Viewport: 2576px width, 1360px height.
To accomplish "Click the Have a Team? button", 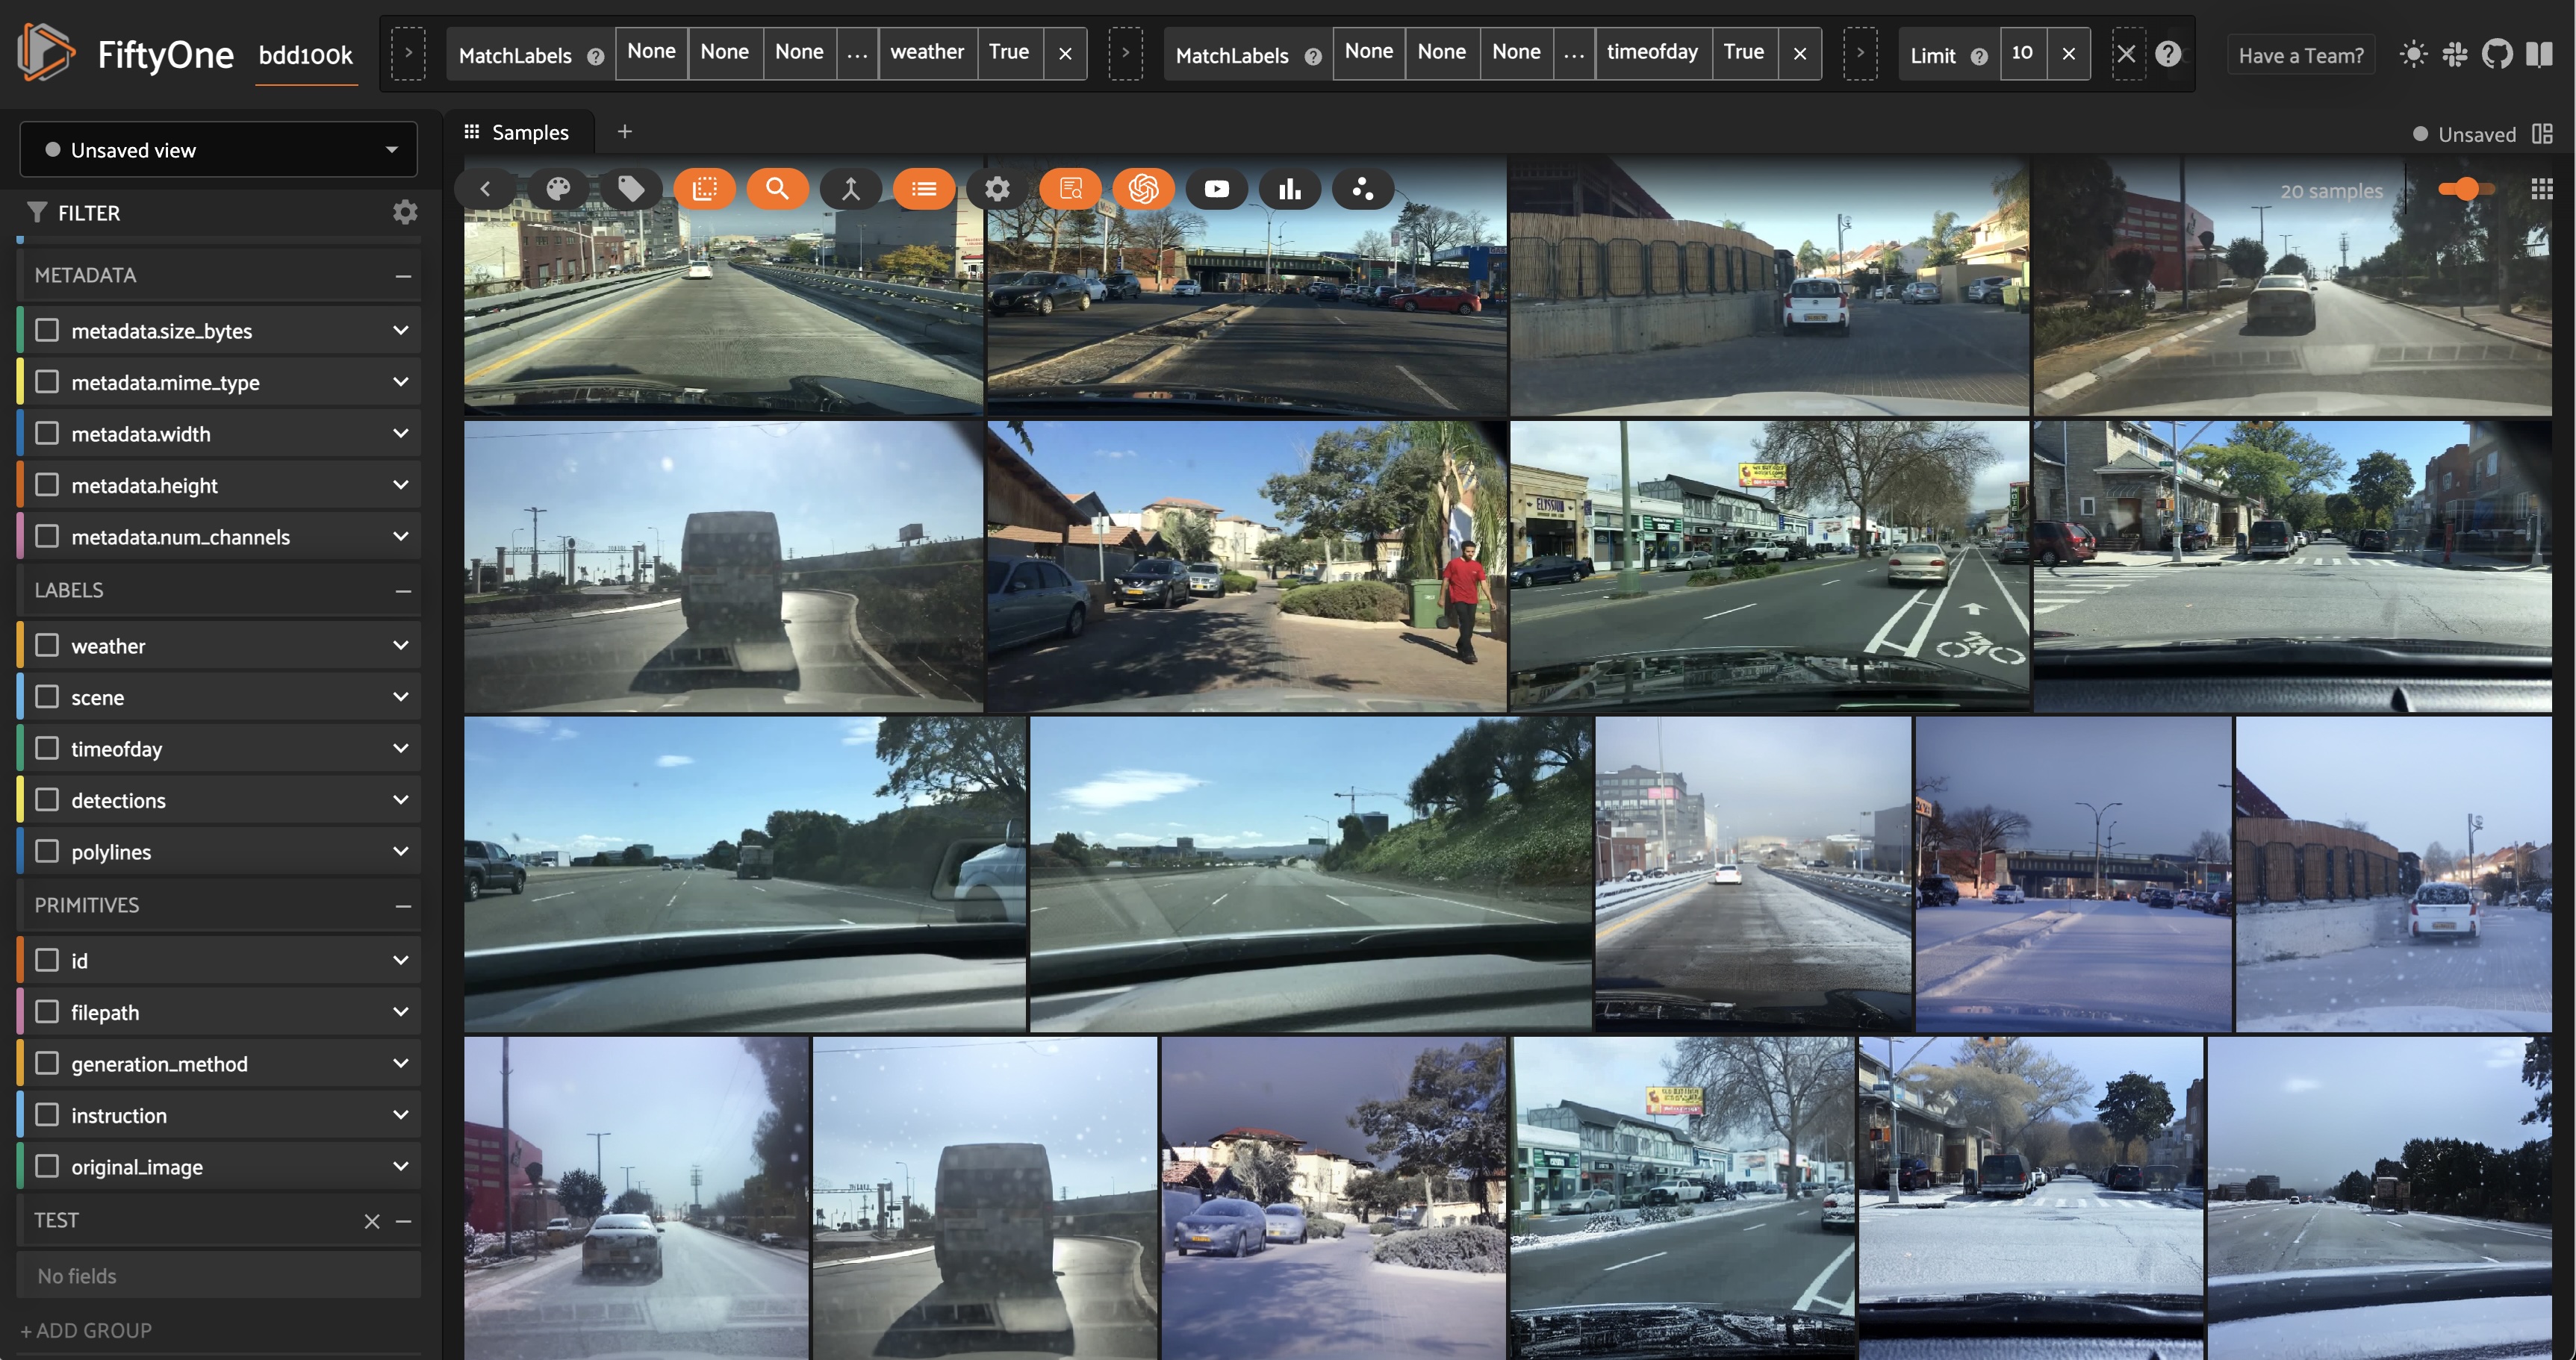I will 2301,55.
